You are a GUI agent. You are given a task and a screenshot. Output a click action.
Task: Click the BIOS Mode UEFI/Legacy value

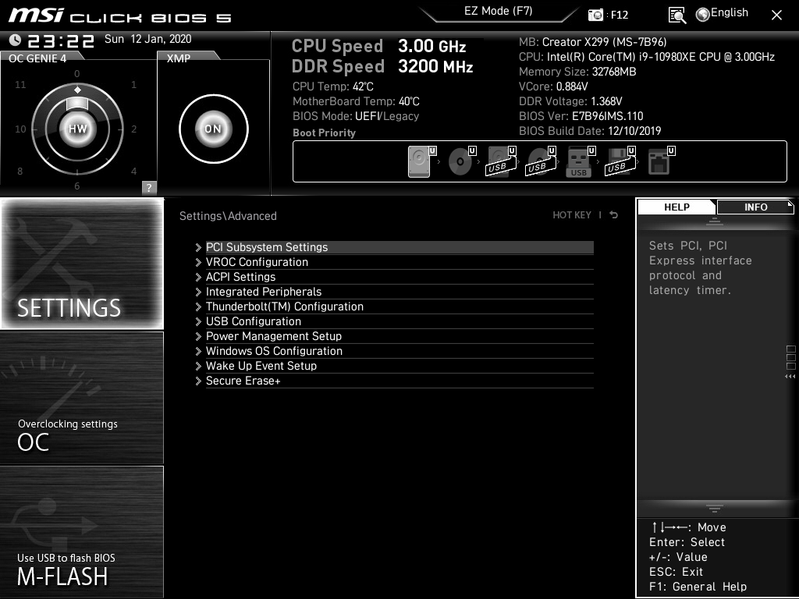(387, 116)
